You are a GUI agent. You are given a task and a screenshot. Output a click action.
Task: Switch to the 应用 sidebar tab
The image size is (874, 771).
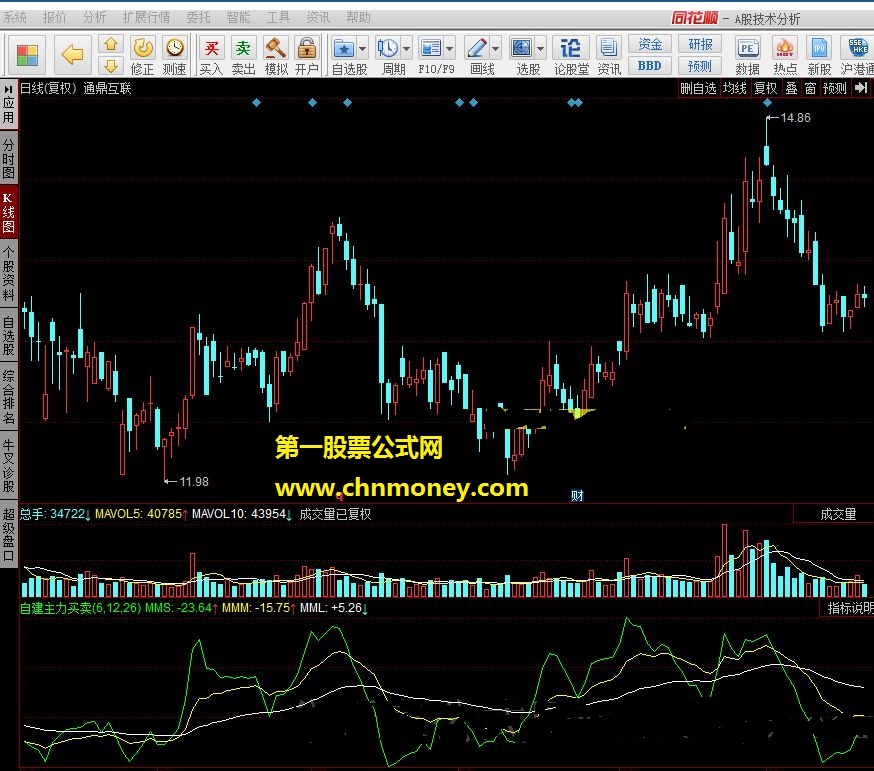[x=8, y=104]
